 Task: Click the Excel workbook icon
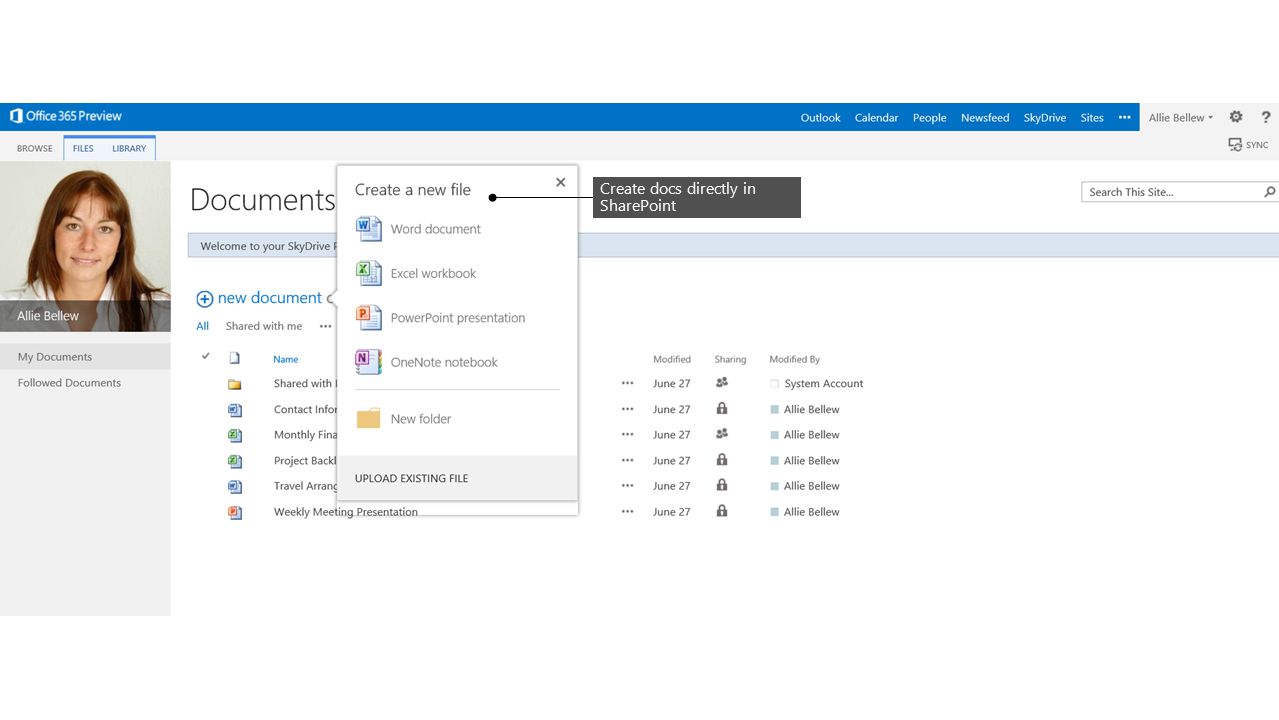click(x=369, y=273)
